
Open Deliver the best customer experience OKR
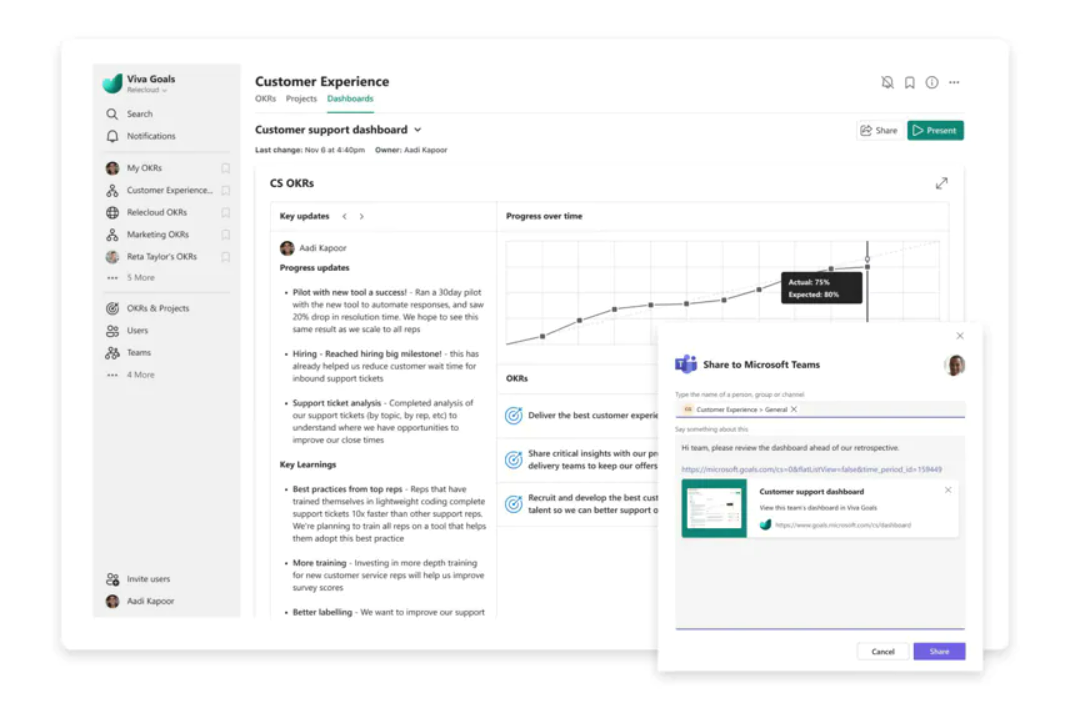[593, 415]
